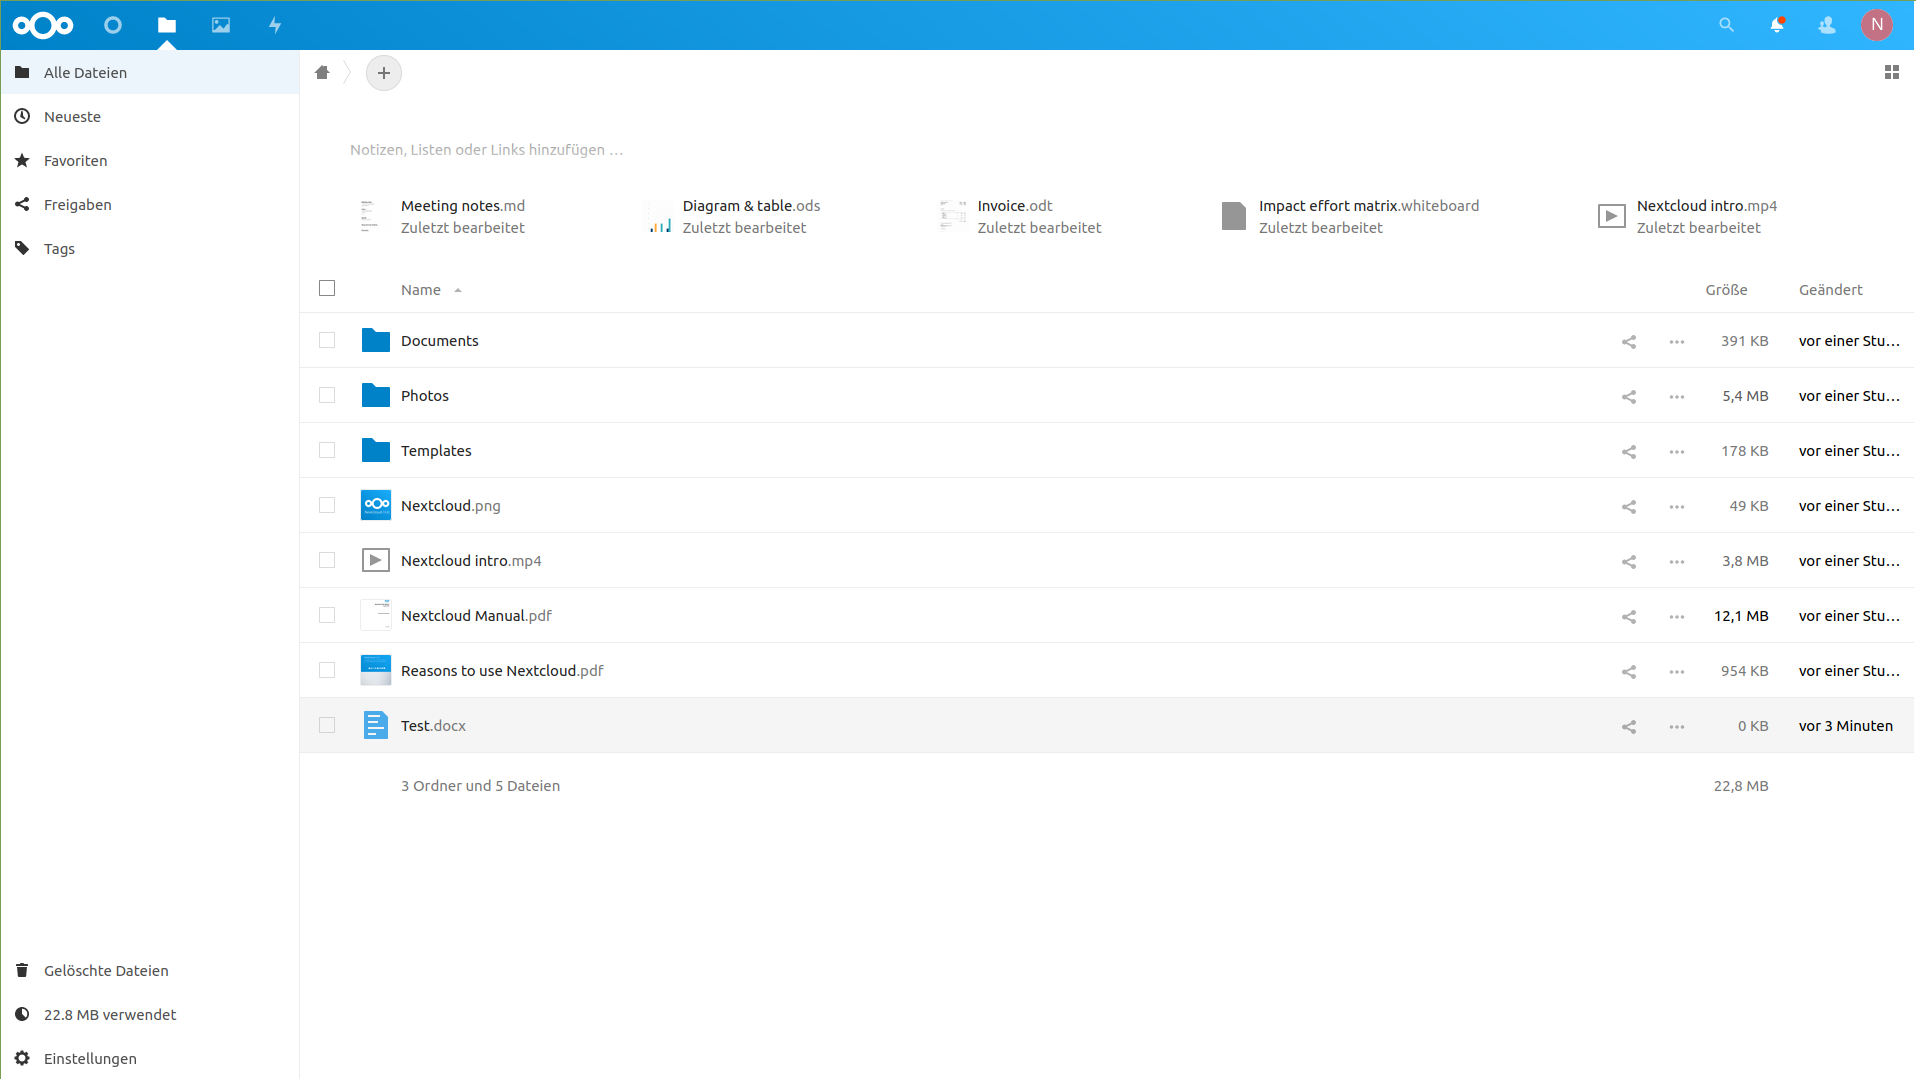Viewport: 1916px width, 1079px height.
Task: Open more actions for Nextcloud.png
Action: pos(1677,507)
